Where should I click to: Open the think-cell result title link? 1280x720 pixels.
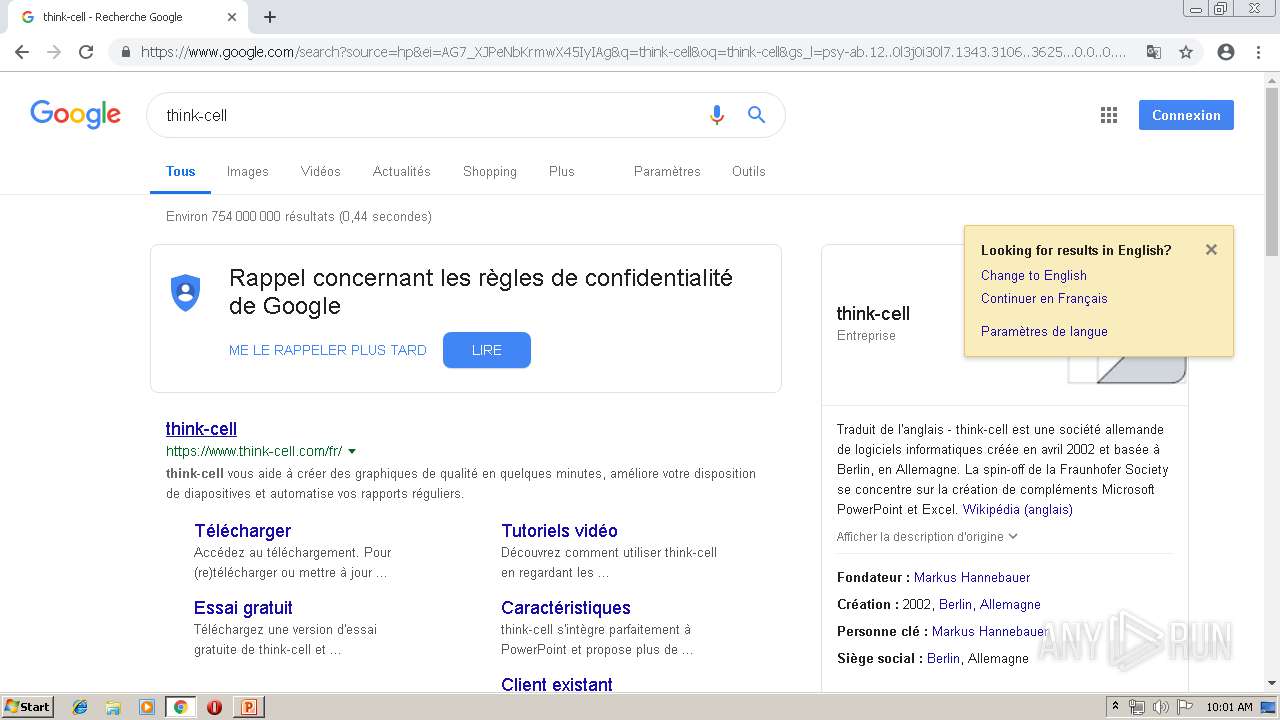point(201,428)
